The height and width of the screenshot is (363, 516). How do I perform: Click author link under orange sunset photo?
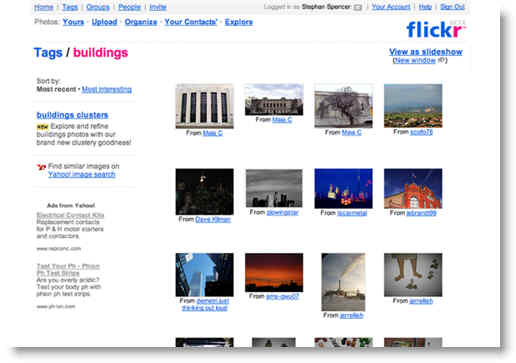click(x=282, y=296)
